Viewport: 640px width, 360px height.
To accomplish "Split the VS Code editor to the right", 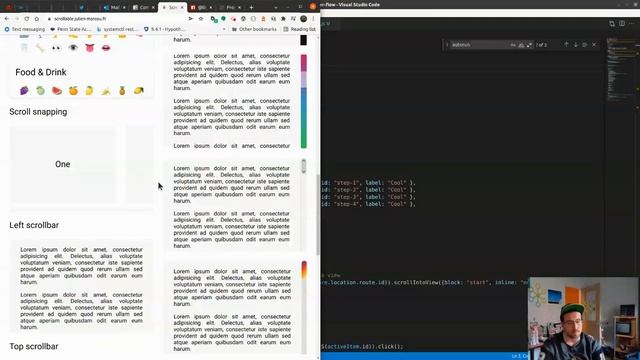I will point(622,24).
